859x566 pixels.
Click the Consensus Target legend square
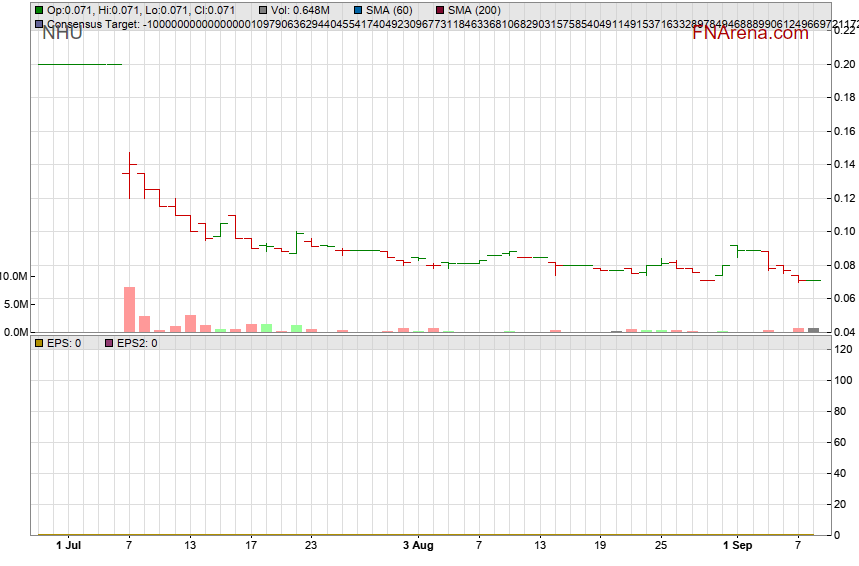click(x=39, y=25)
